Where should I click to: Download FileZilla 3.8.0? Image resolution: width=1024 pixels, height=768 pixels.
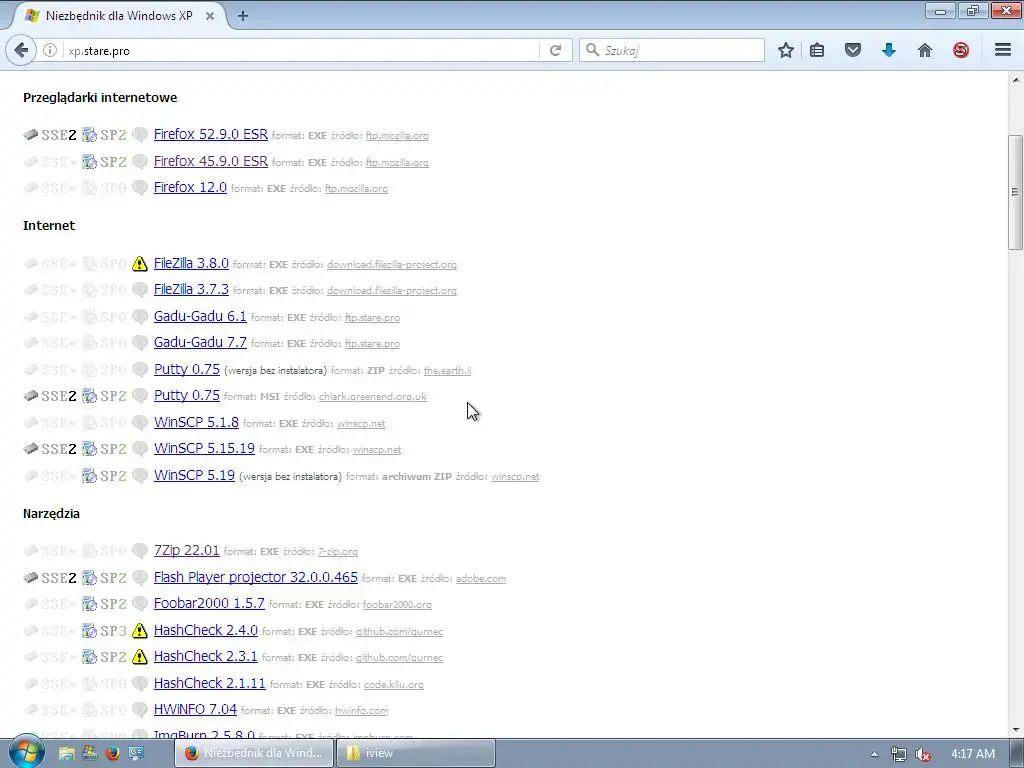(x=191, y=263)
